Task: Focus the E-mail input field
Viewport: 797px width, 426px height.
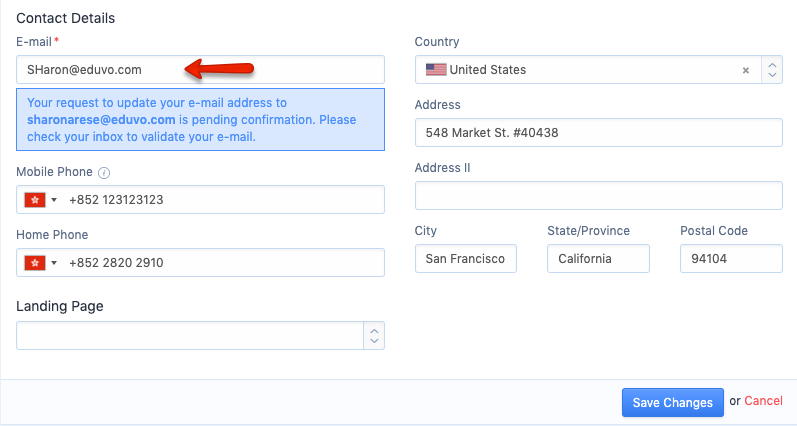Action: pyautogui.click(x=200, y=70)
